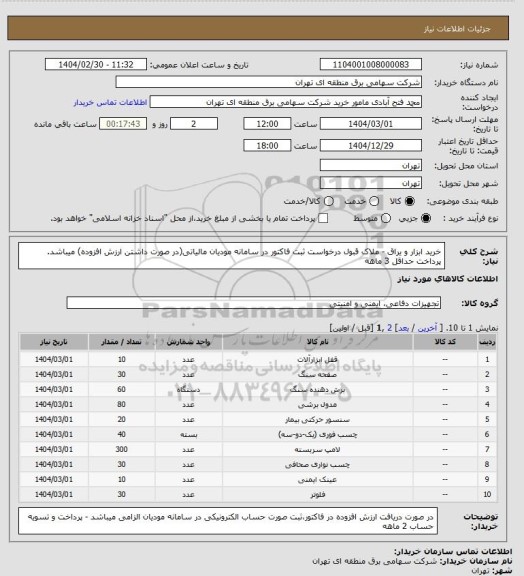
Task: Select the کالا/خدمت radio button
Action: point(329,201)
